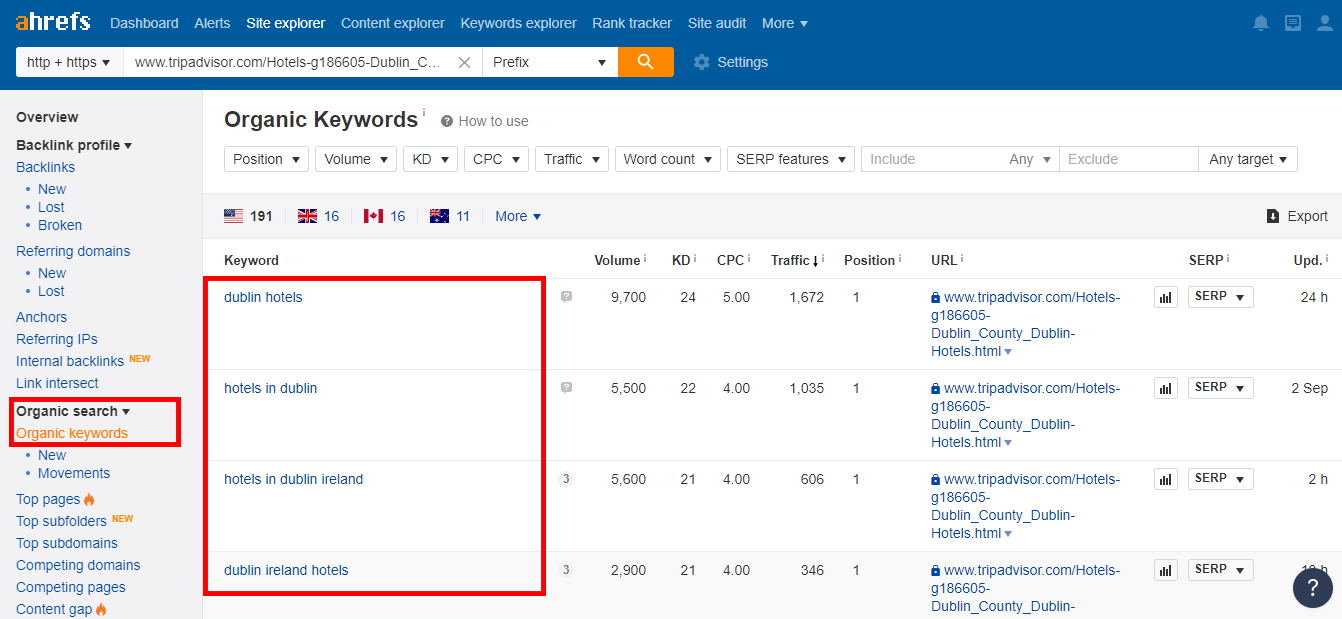The width and height of the screenshot is (1342, 619).
Task: Open the More countries dropdown
Action: point(518,216)
